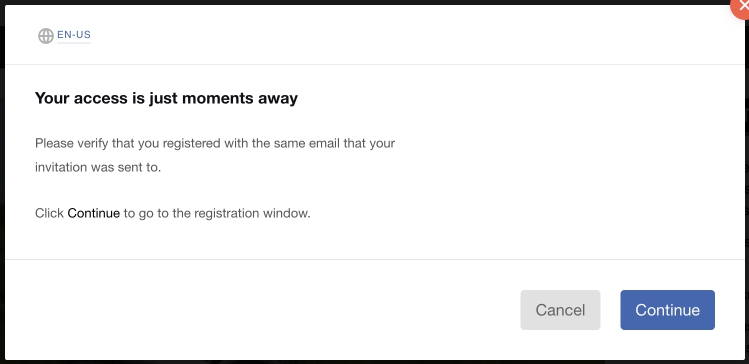Select the 'Please verify that you registered' line
Viewport: 749px width, 364px height.
tap(215, 144)
